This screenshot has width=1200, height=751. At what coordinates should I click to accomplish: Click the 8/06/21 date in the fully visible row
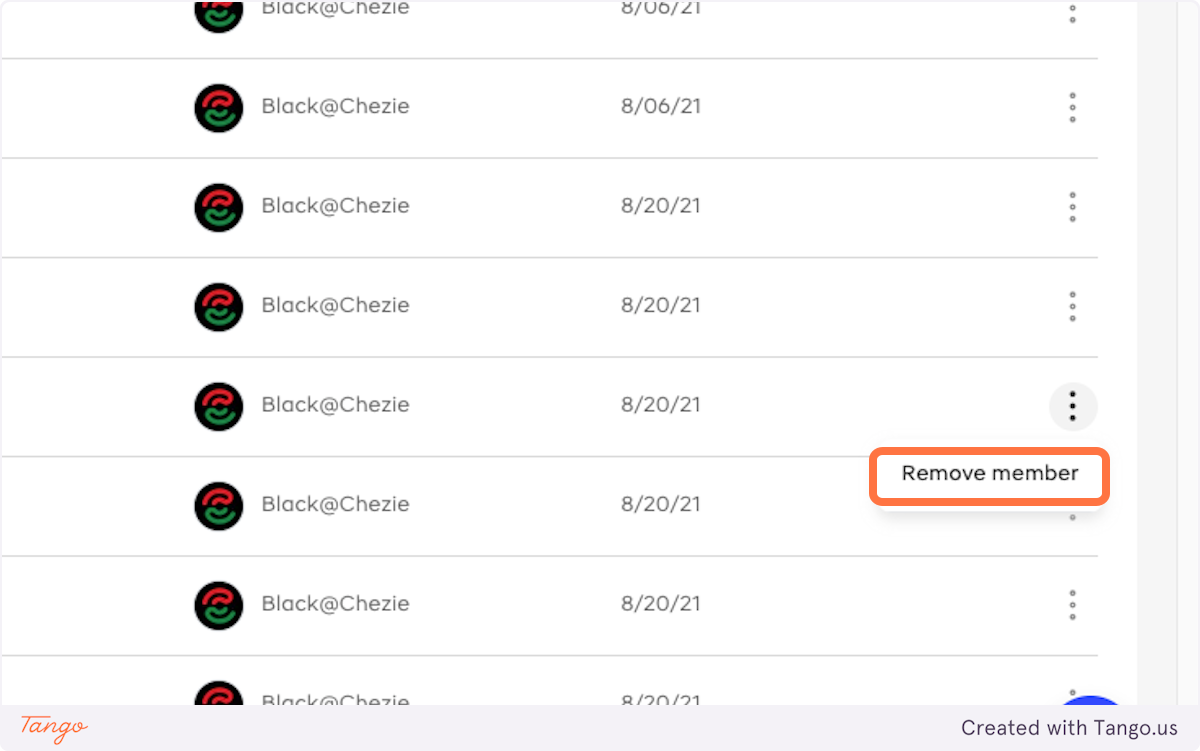(x=661, y=106)
